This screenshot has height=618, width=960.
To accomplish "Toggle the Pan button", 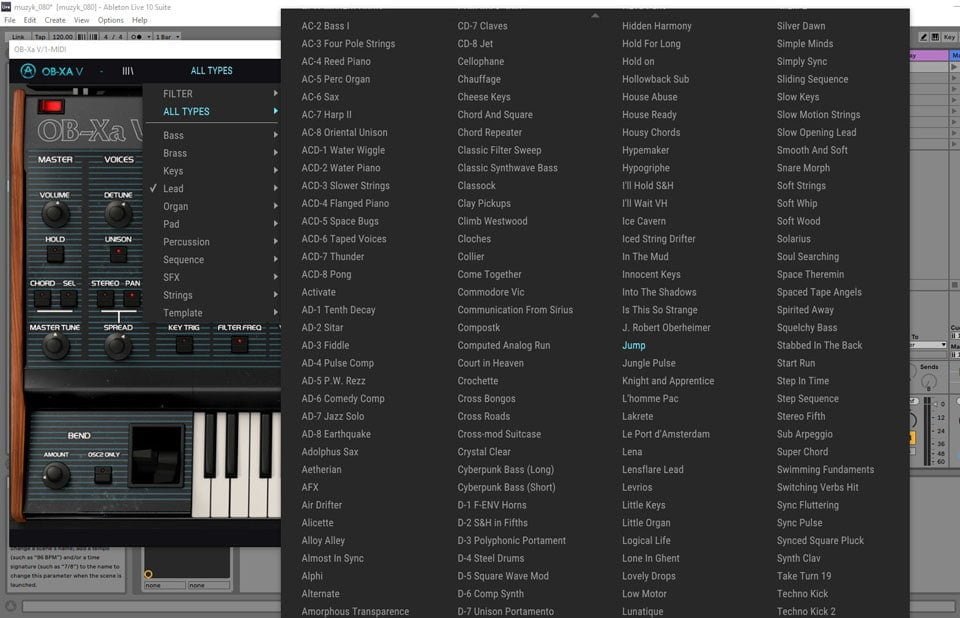I will (x=132, y=298).
